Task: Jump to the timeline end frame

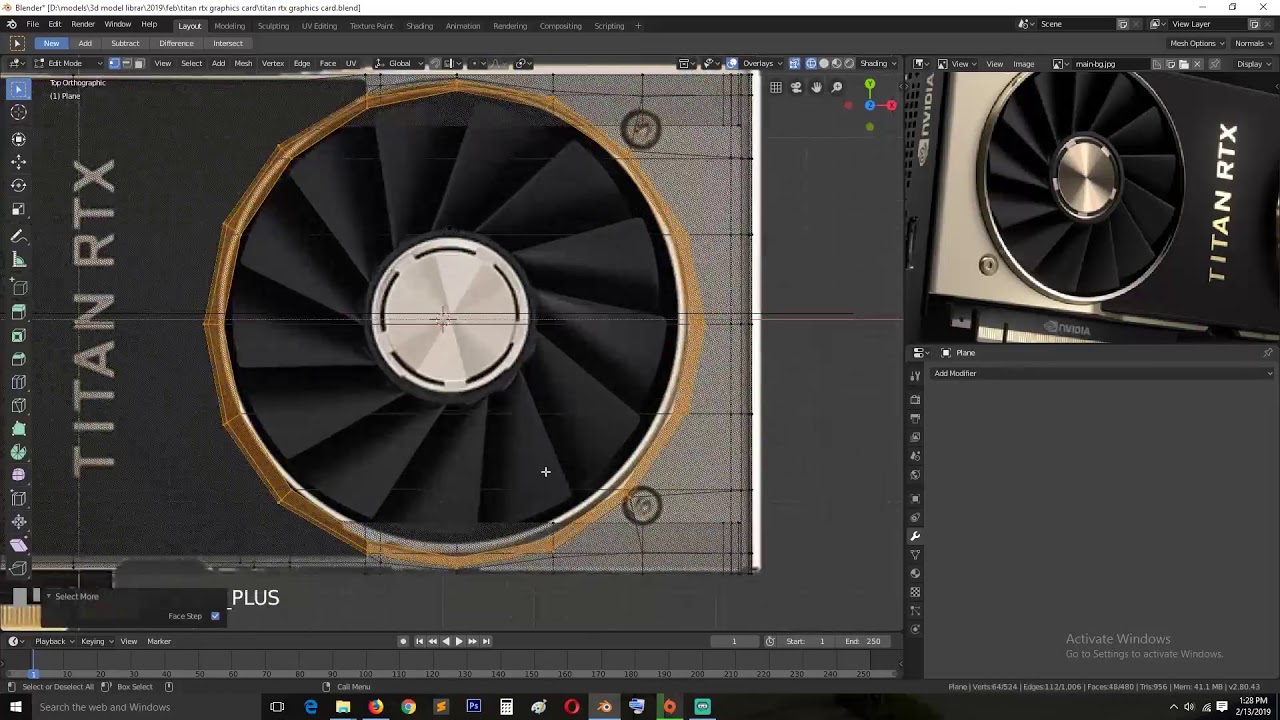Action: click(486, 641)
